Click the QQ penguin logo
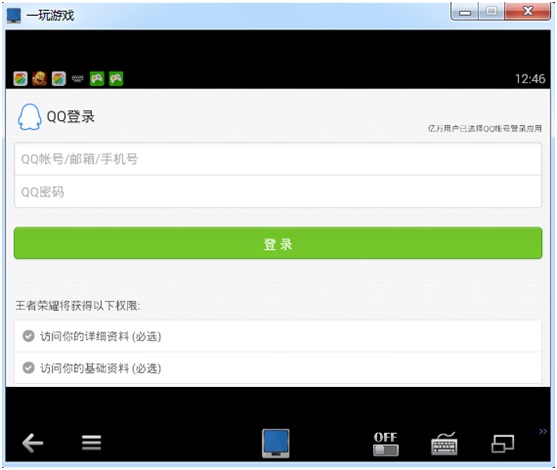The height and width of the screenshot is (470, 557). pyautogui.click(x=29, y=117)
